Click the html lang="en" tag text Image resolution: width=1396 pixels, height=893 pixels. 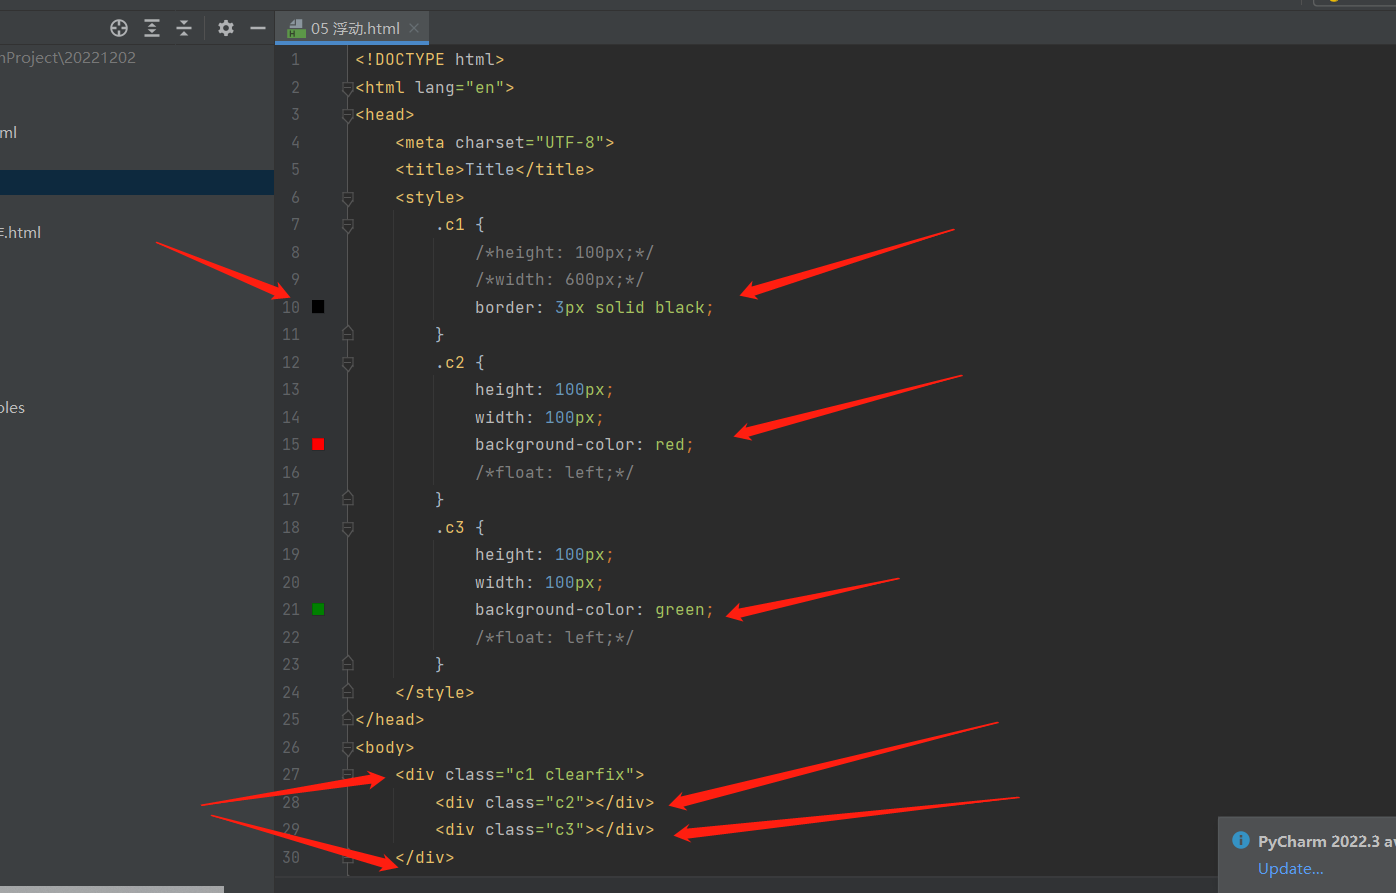(x=435, y=88)
